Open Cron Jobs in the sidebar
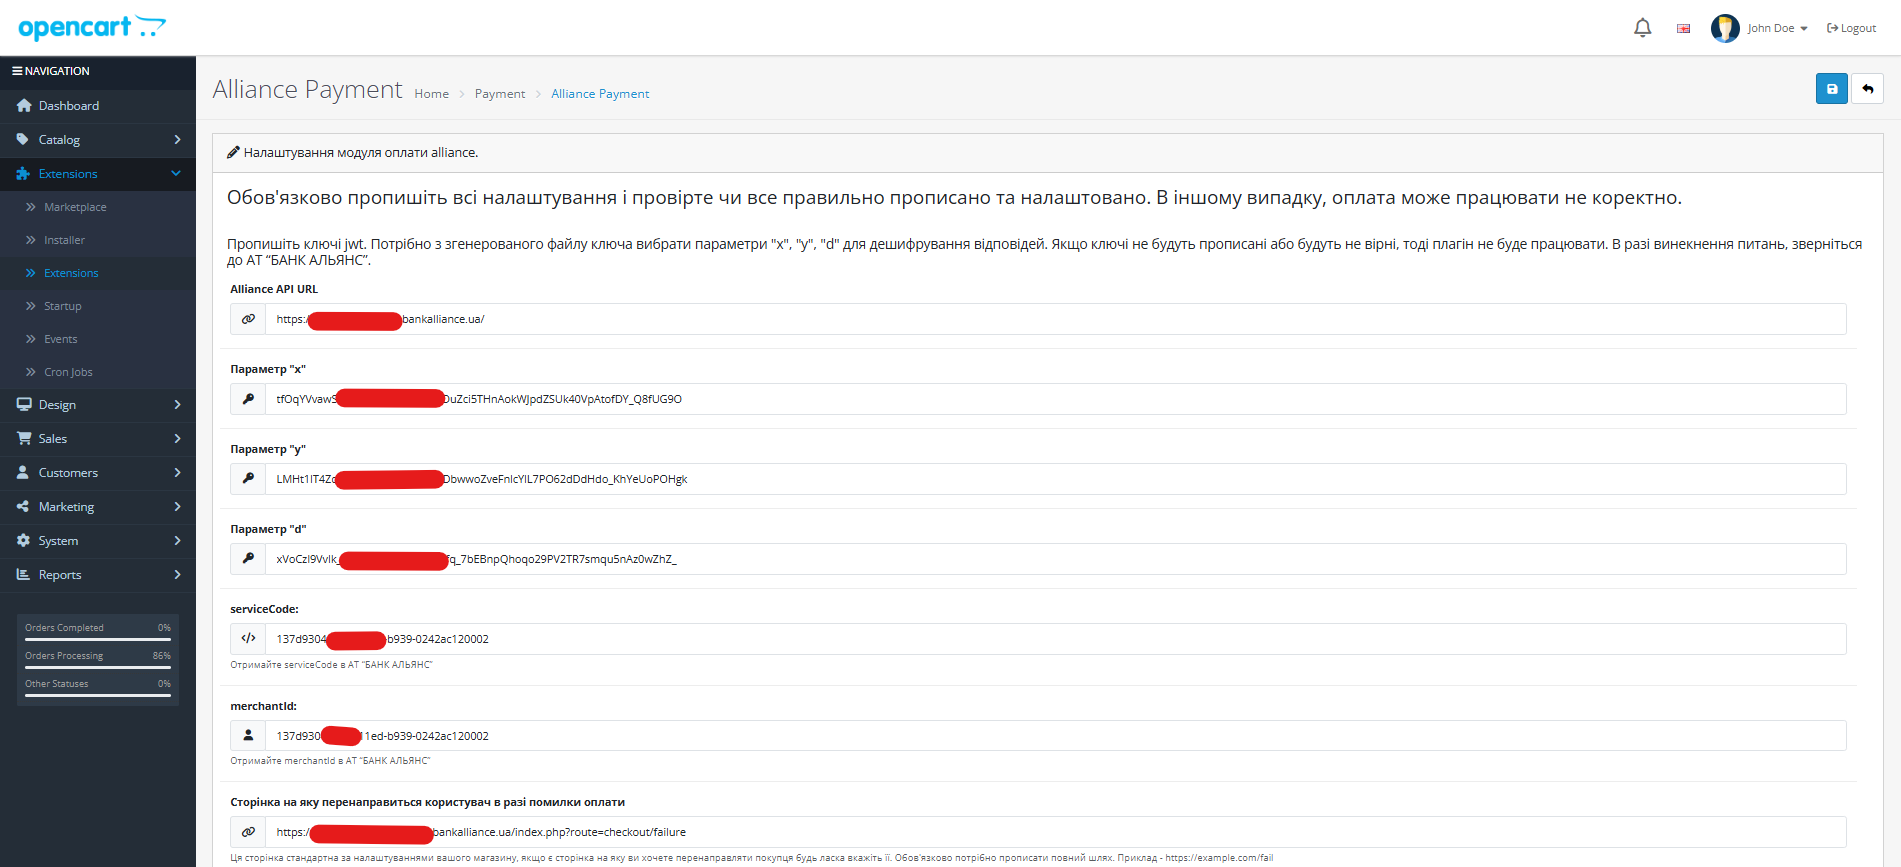 coord(68,372)
